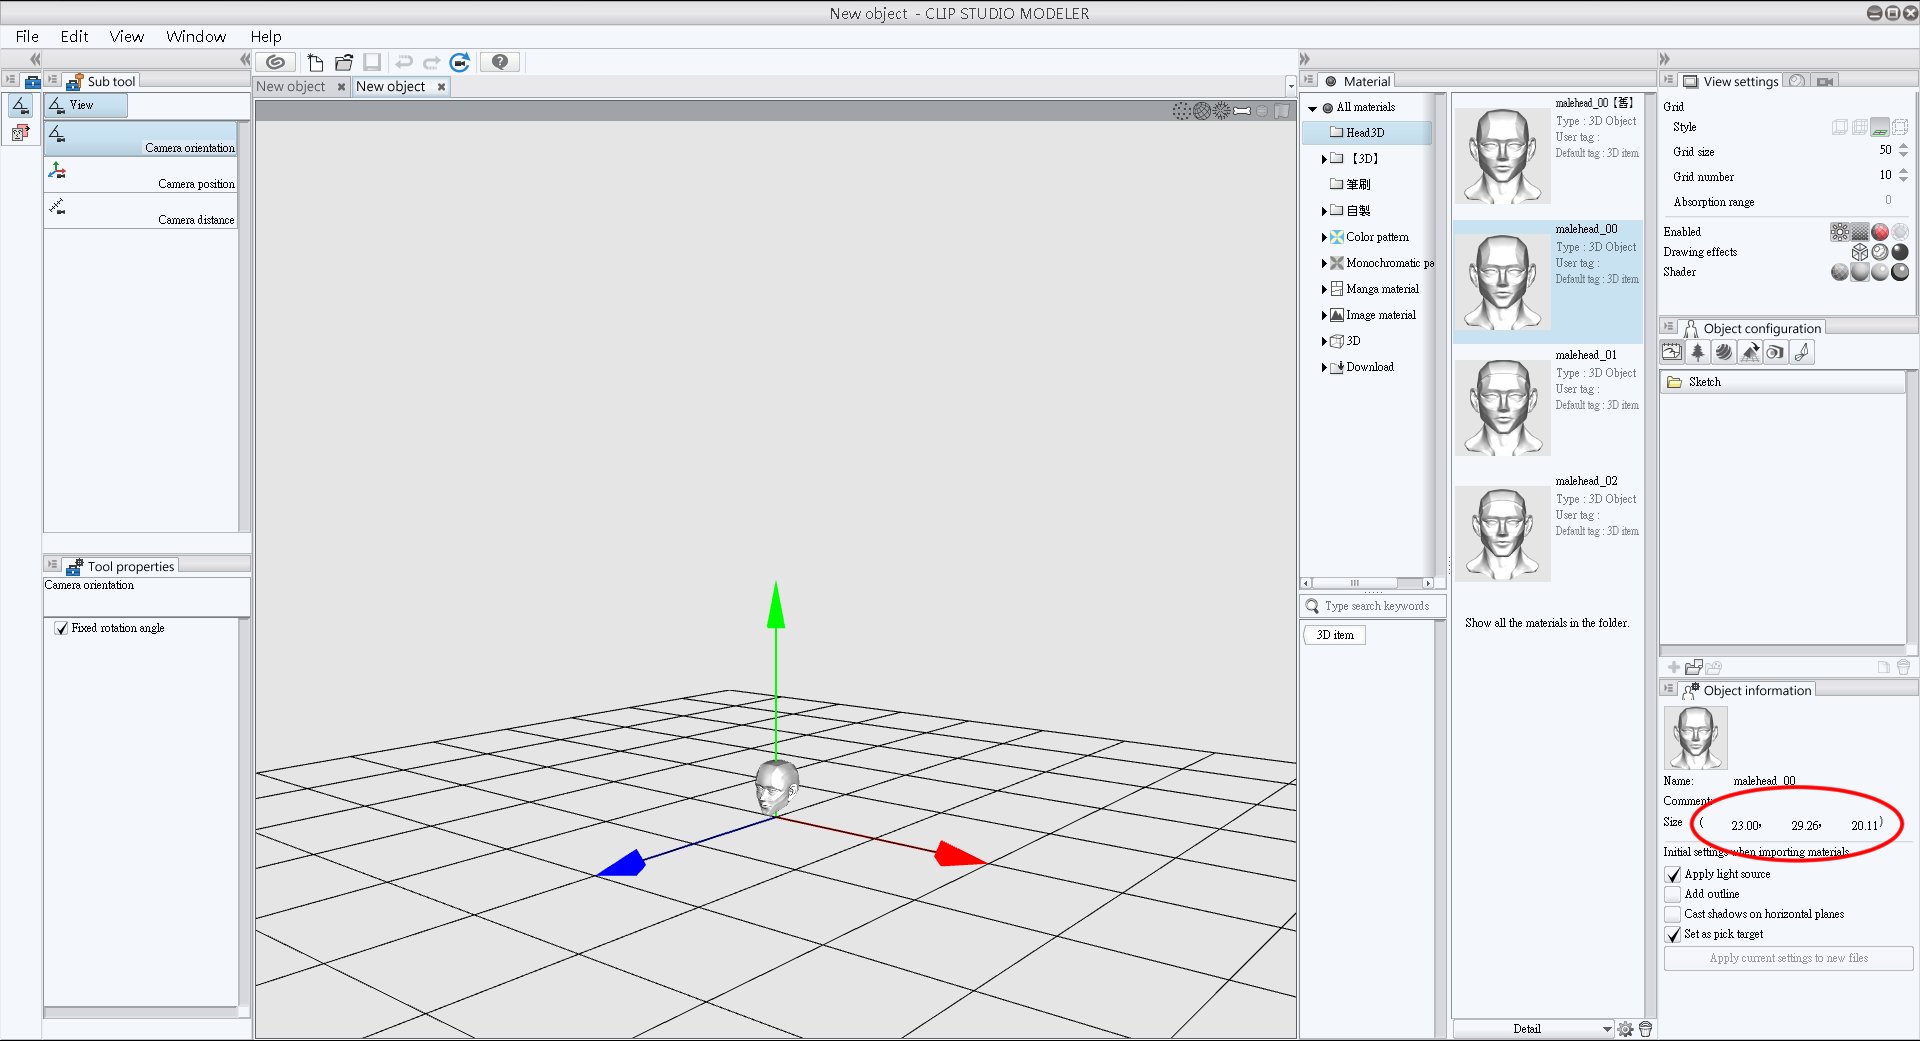Select the object operation tool icon
Image resolution: width=1920 pixels, height=1041 pixels.
20,132
